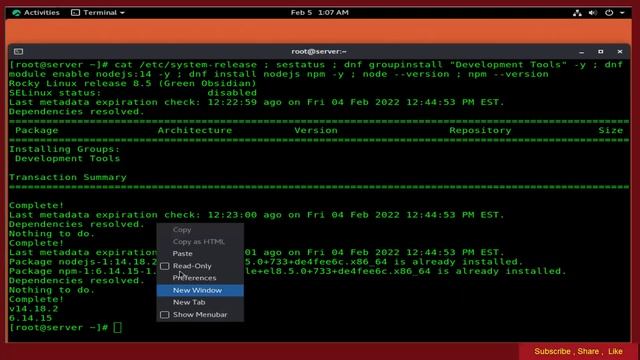640x360 pixels.
Task: Click the volume speaker icon in top bar
Action: click(x=593, y=13)
